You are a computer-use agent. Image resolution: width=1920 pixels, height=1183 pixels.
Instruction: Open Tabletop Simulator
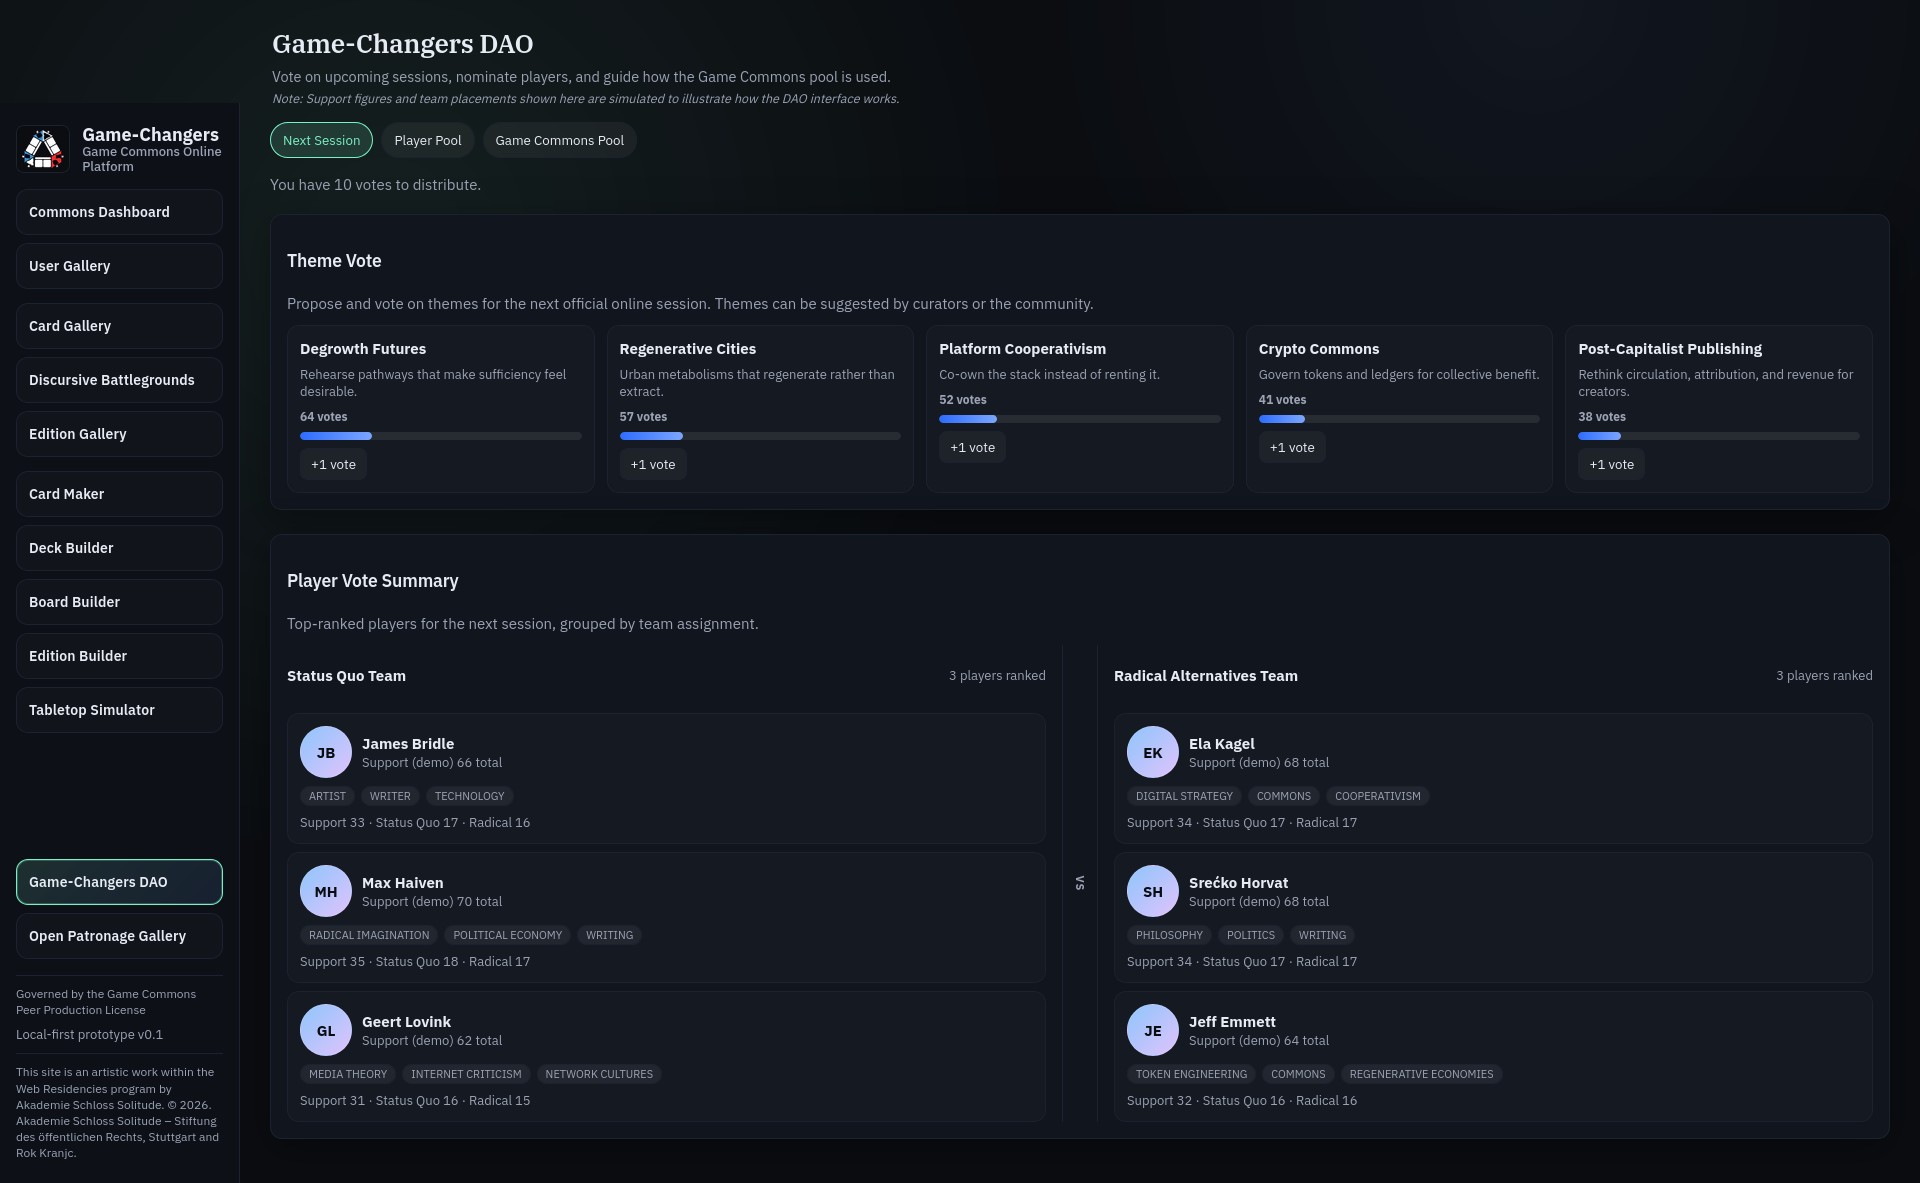(x=119, y=710)
